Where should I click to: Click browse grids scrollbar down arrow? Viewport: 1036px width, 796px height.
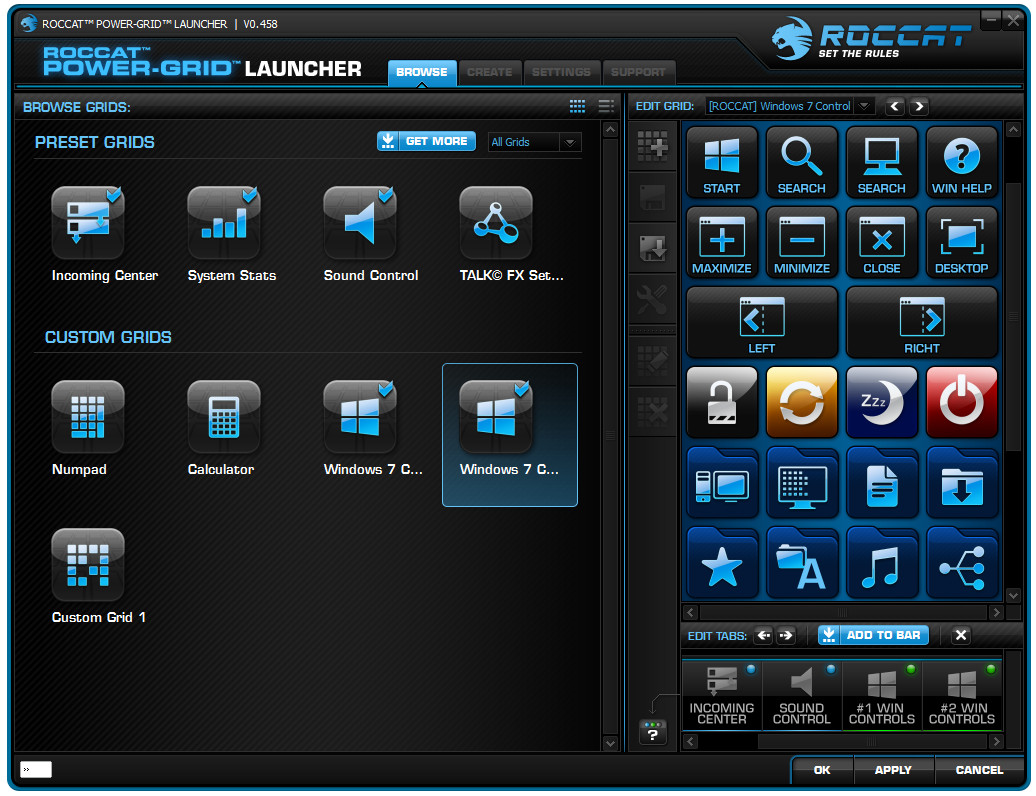pos(610,743)
